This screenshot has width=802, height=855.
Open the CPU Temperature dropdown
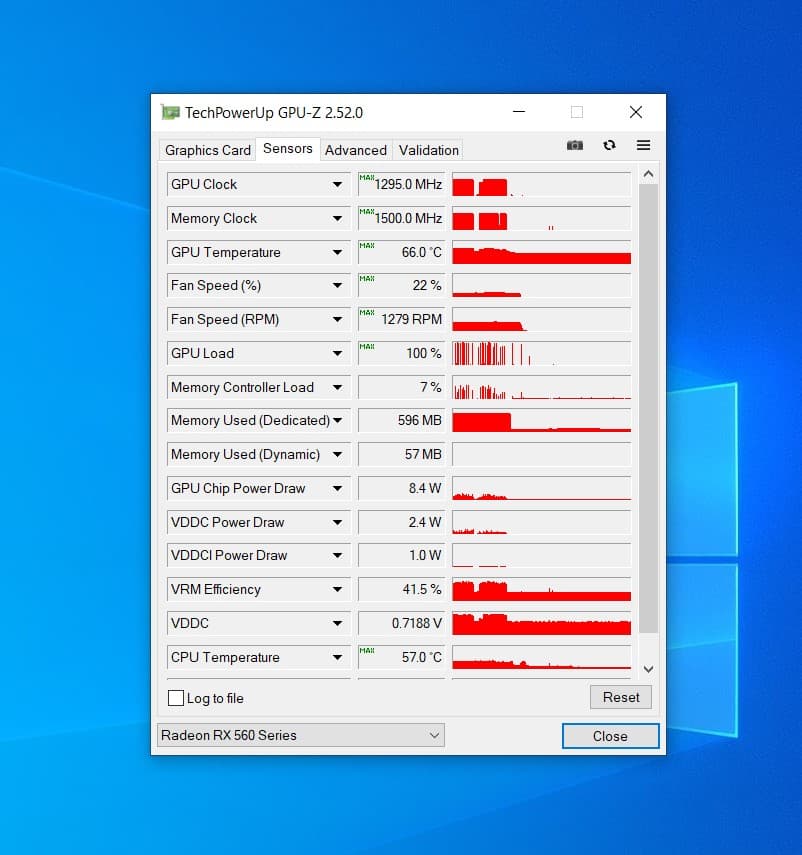337,657
